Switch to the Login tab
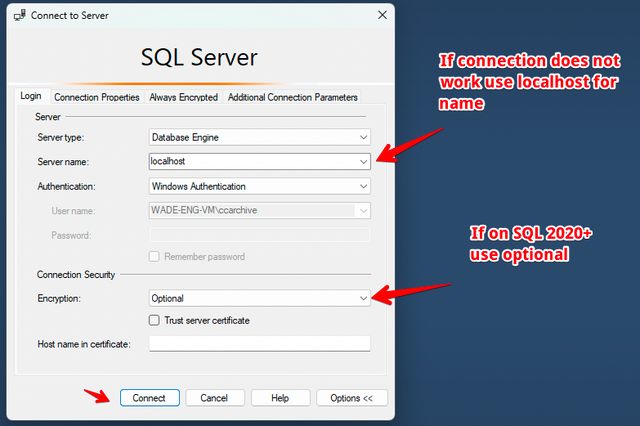640x426 pixels. pyautogui.click(x=31, y=96)
